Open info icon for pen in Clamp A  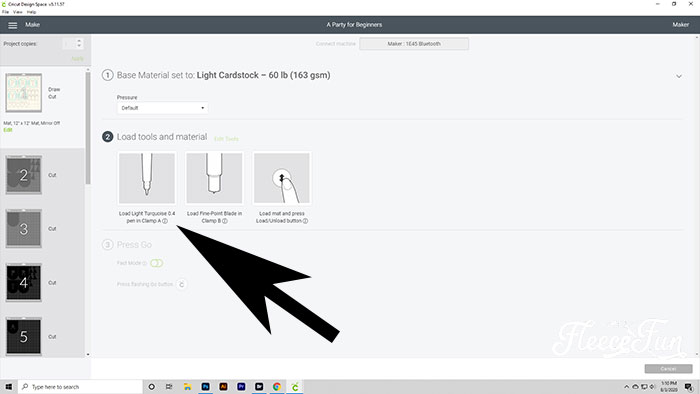(x=165, y=221)
